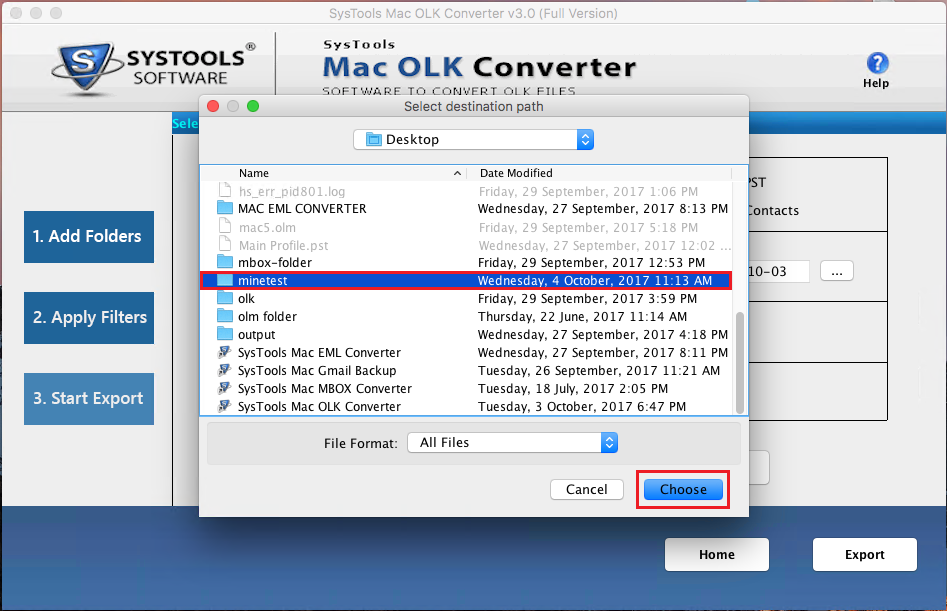This screenshot has height=611, width=947.
Task: Click the Export button in main window
Action: 865,554
